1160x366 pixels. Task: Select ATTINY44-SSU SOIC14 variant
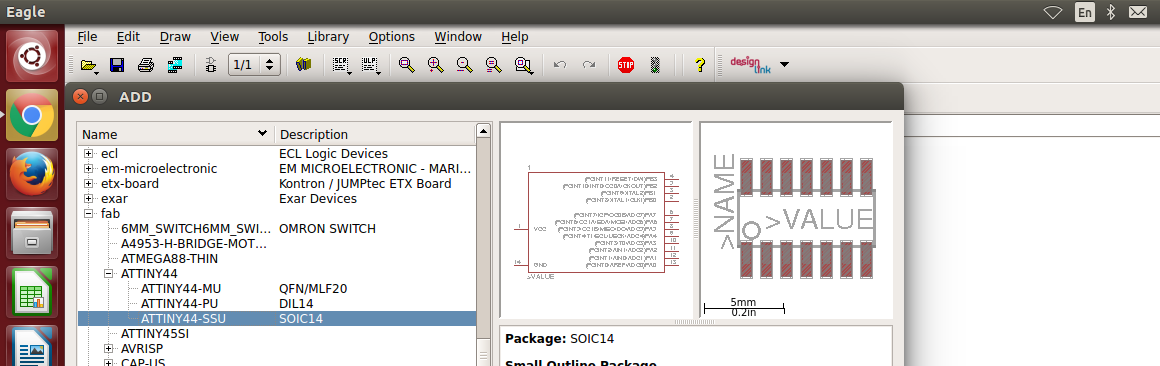coord(277,319)
